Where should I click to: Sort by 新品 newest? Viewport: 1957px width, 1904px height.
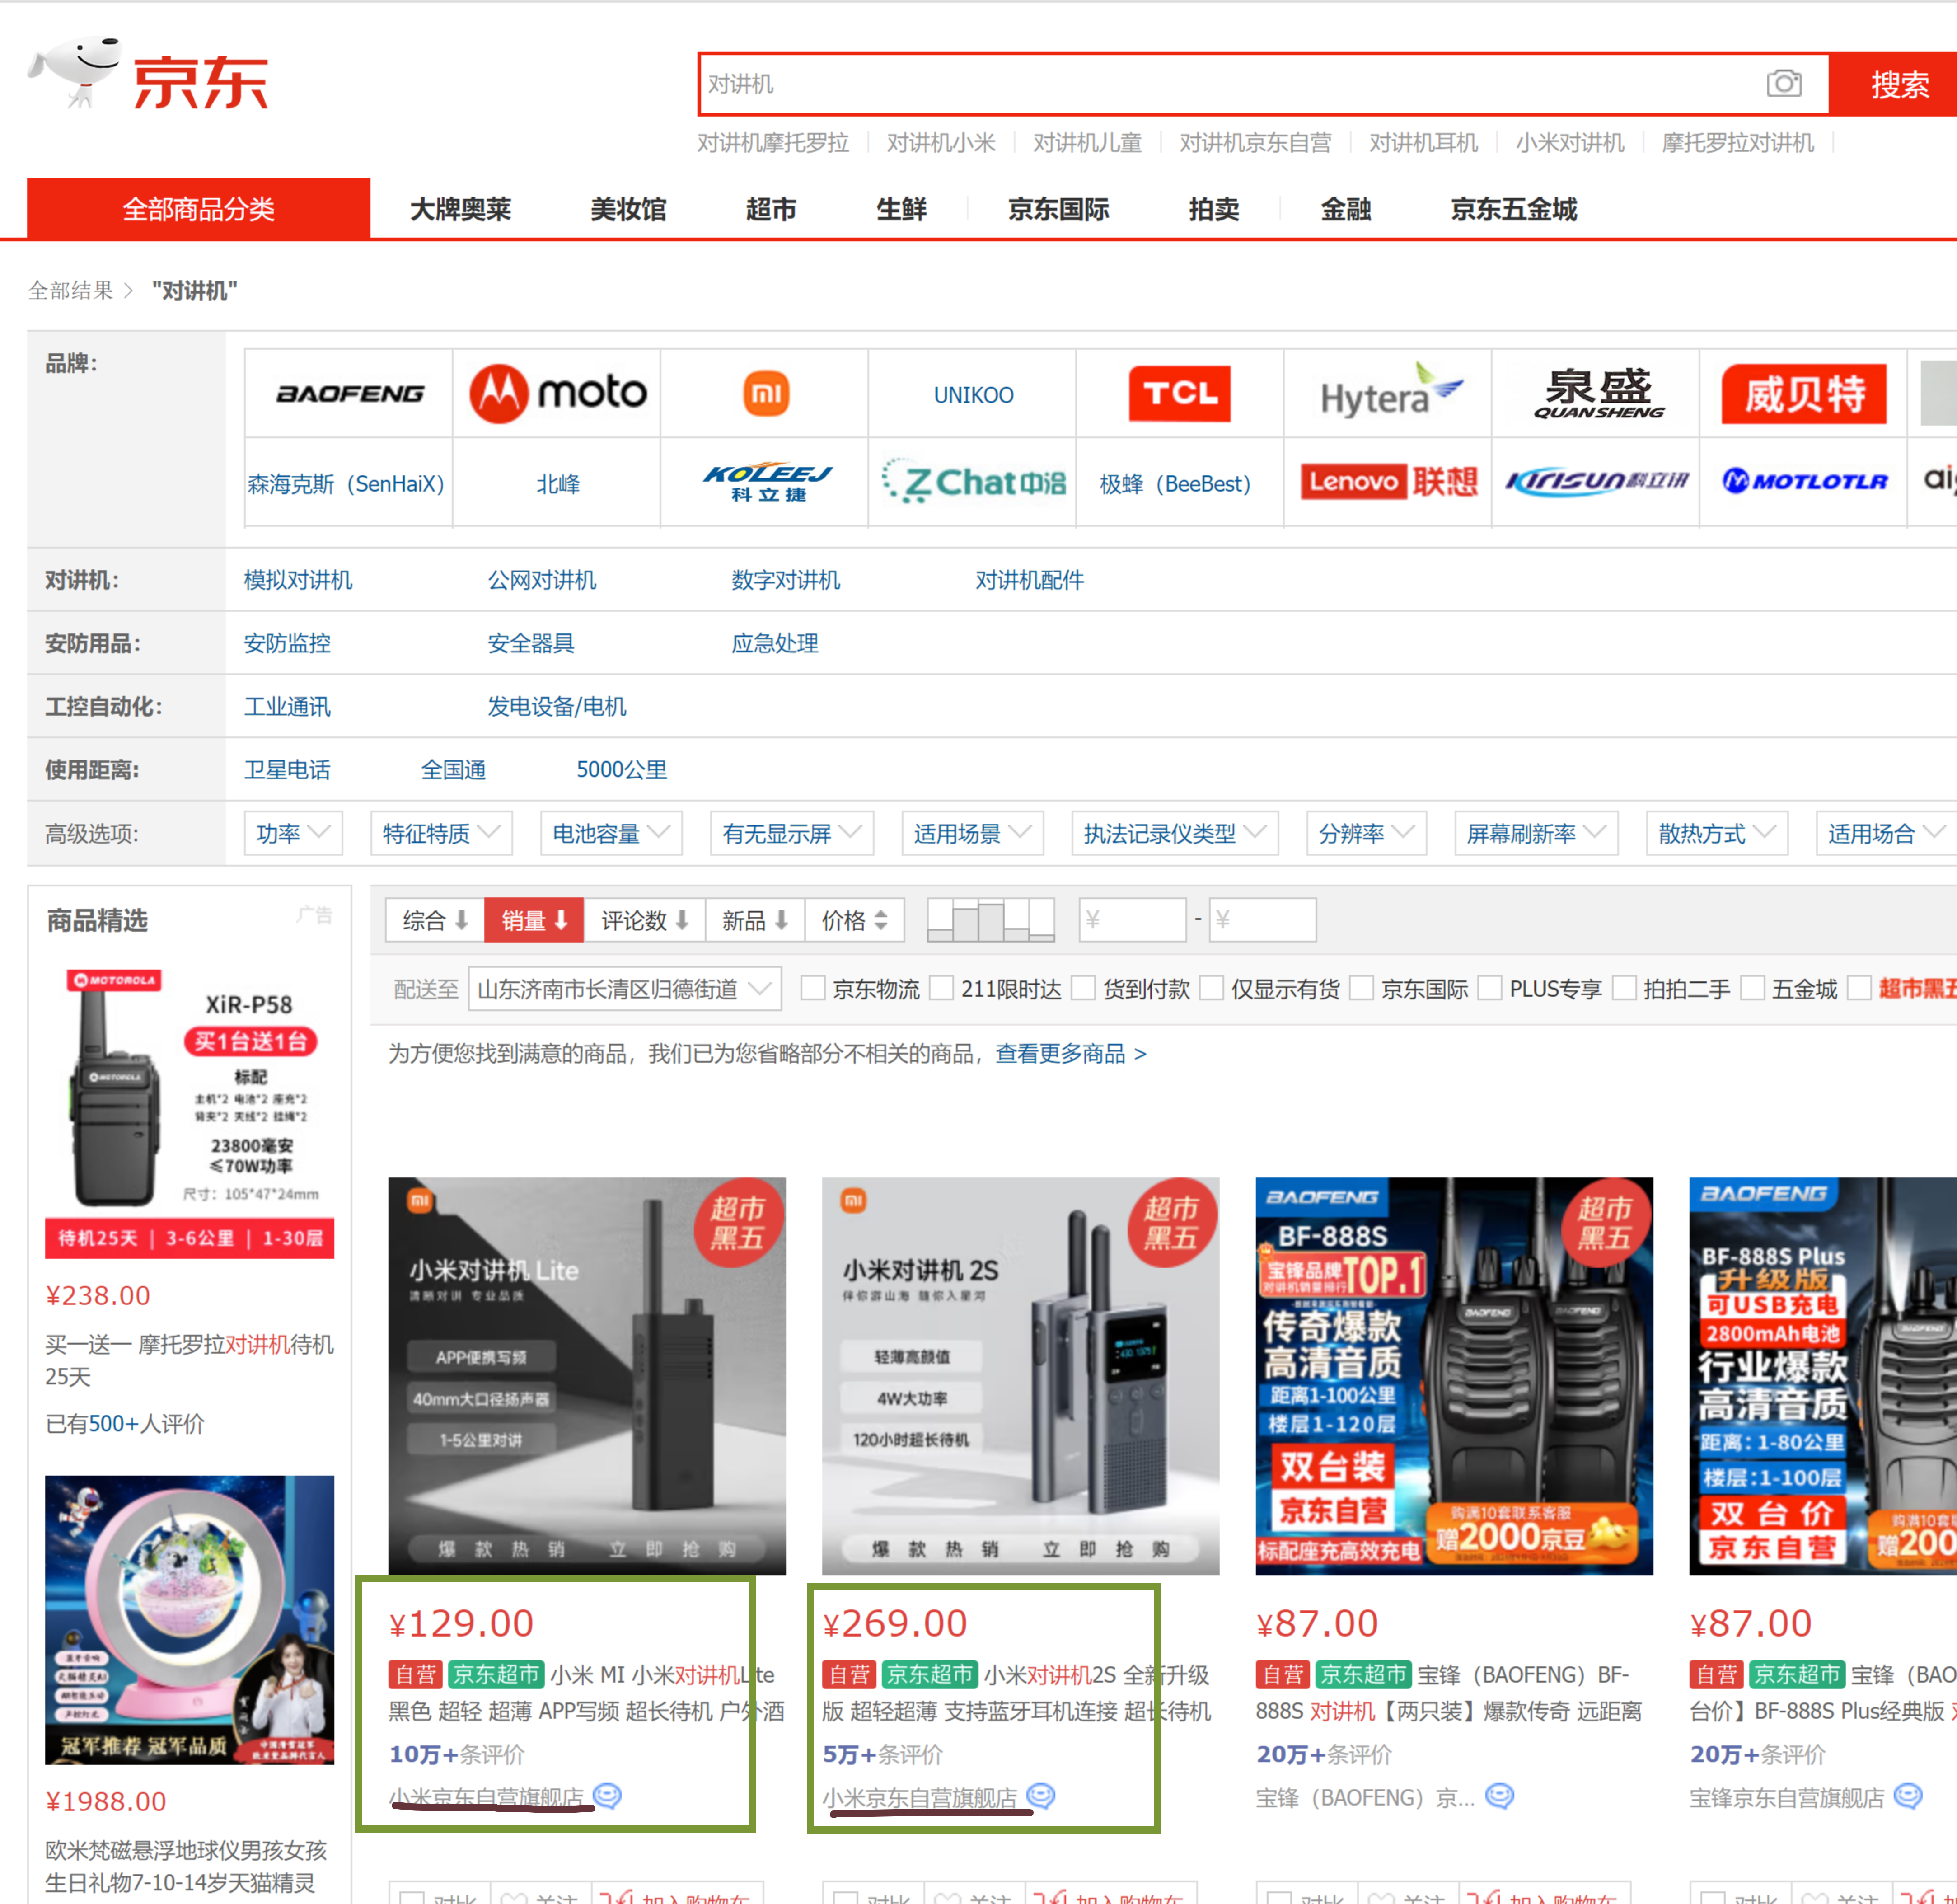755,920
